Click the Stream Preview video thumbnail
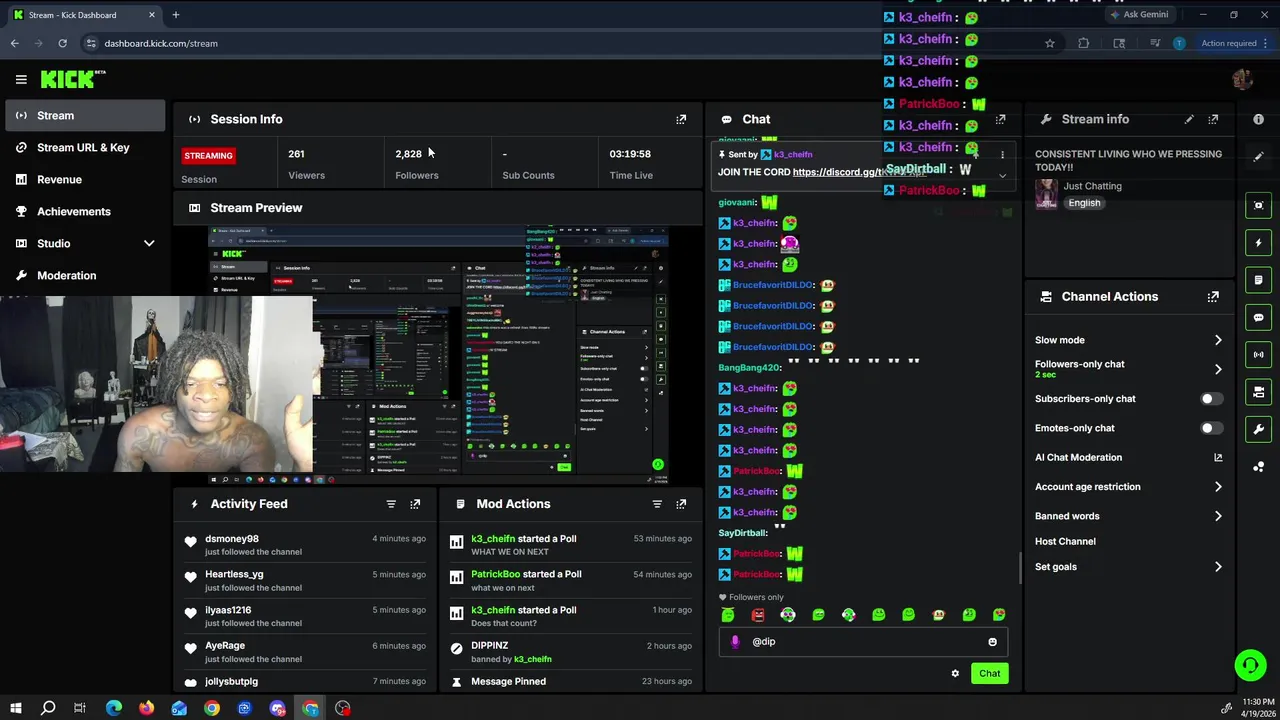Screen dimensions: 1280x720 438,355
